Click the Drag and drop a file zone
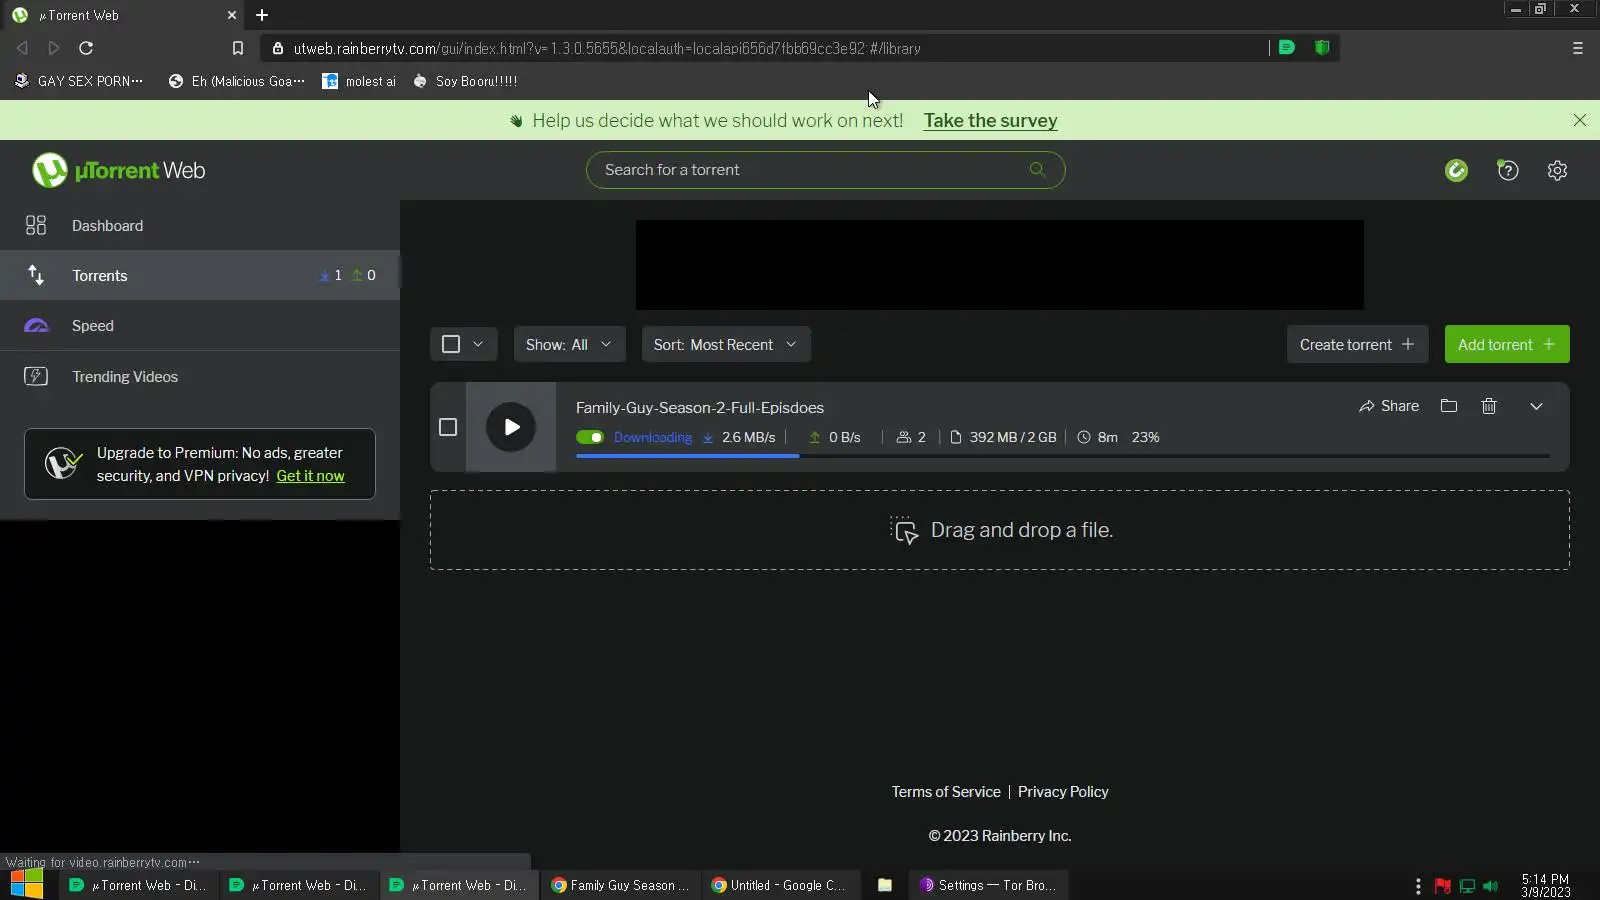 tap(1000, 530)
